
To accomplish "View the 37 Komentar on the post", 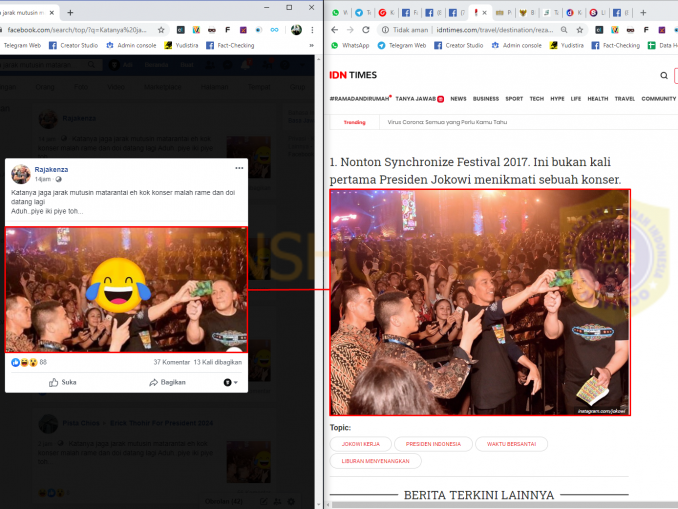I will pos(172,362).
